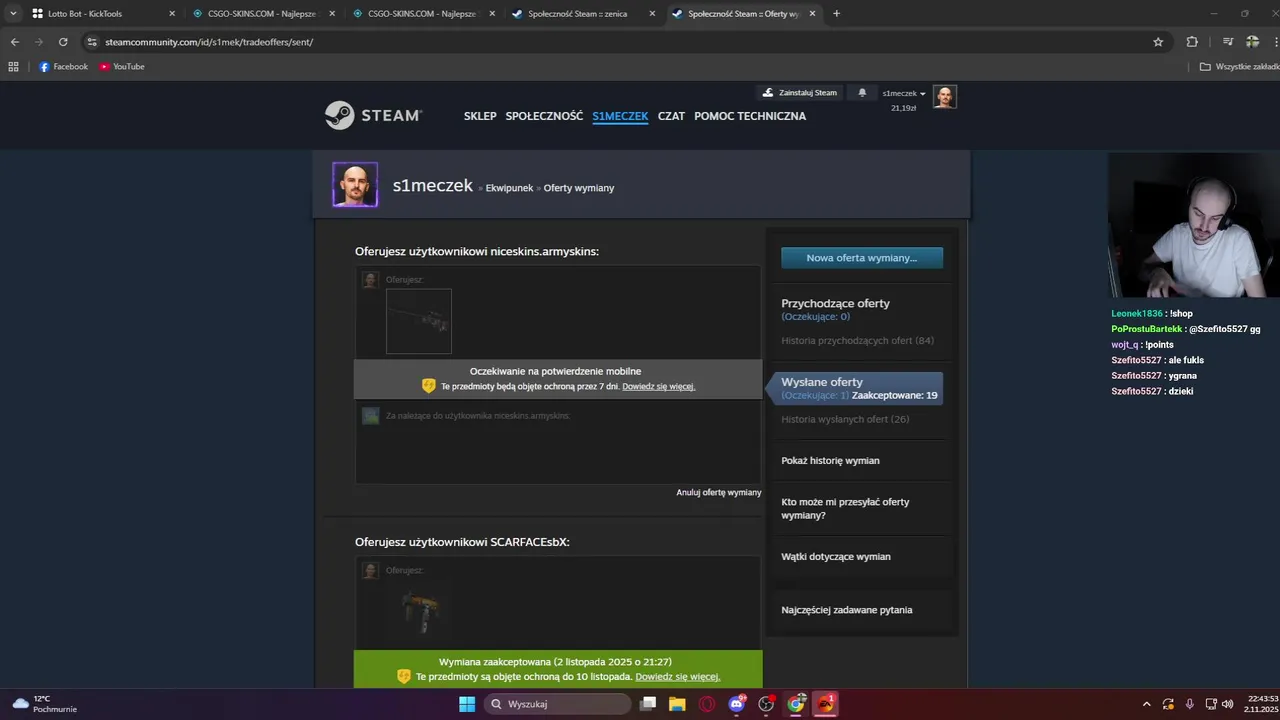Screen dimensions: 1280x720
Task: Open Chrome apps grid
Action: coord(13,67)
